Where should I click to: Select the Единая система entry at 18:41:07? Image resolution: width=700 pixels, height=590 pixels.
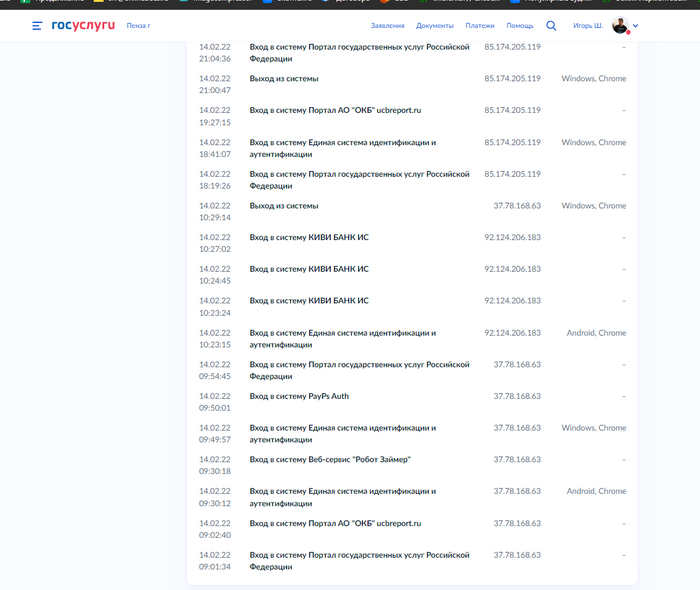pyautogui.click(x=342, y=148)
